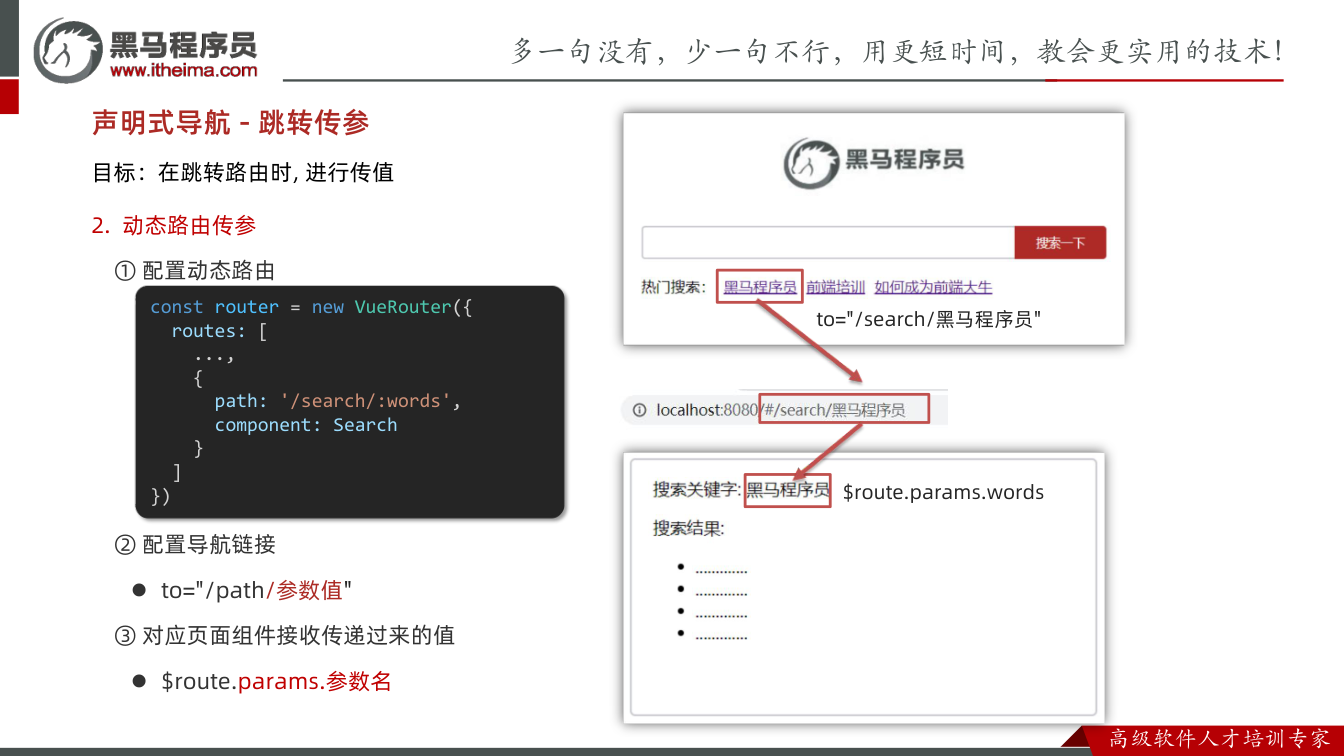Click the "热门搜索:" label

pos(674,287)
